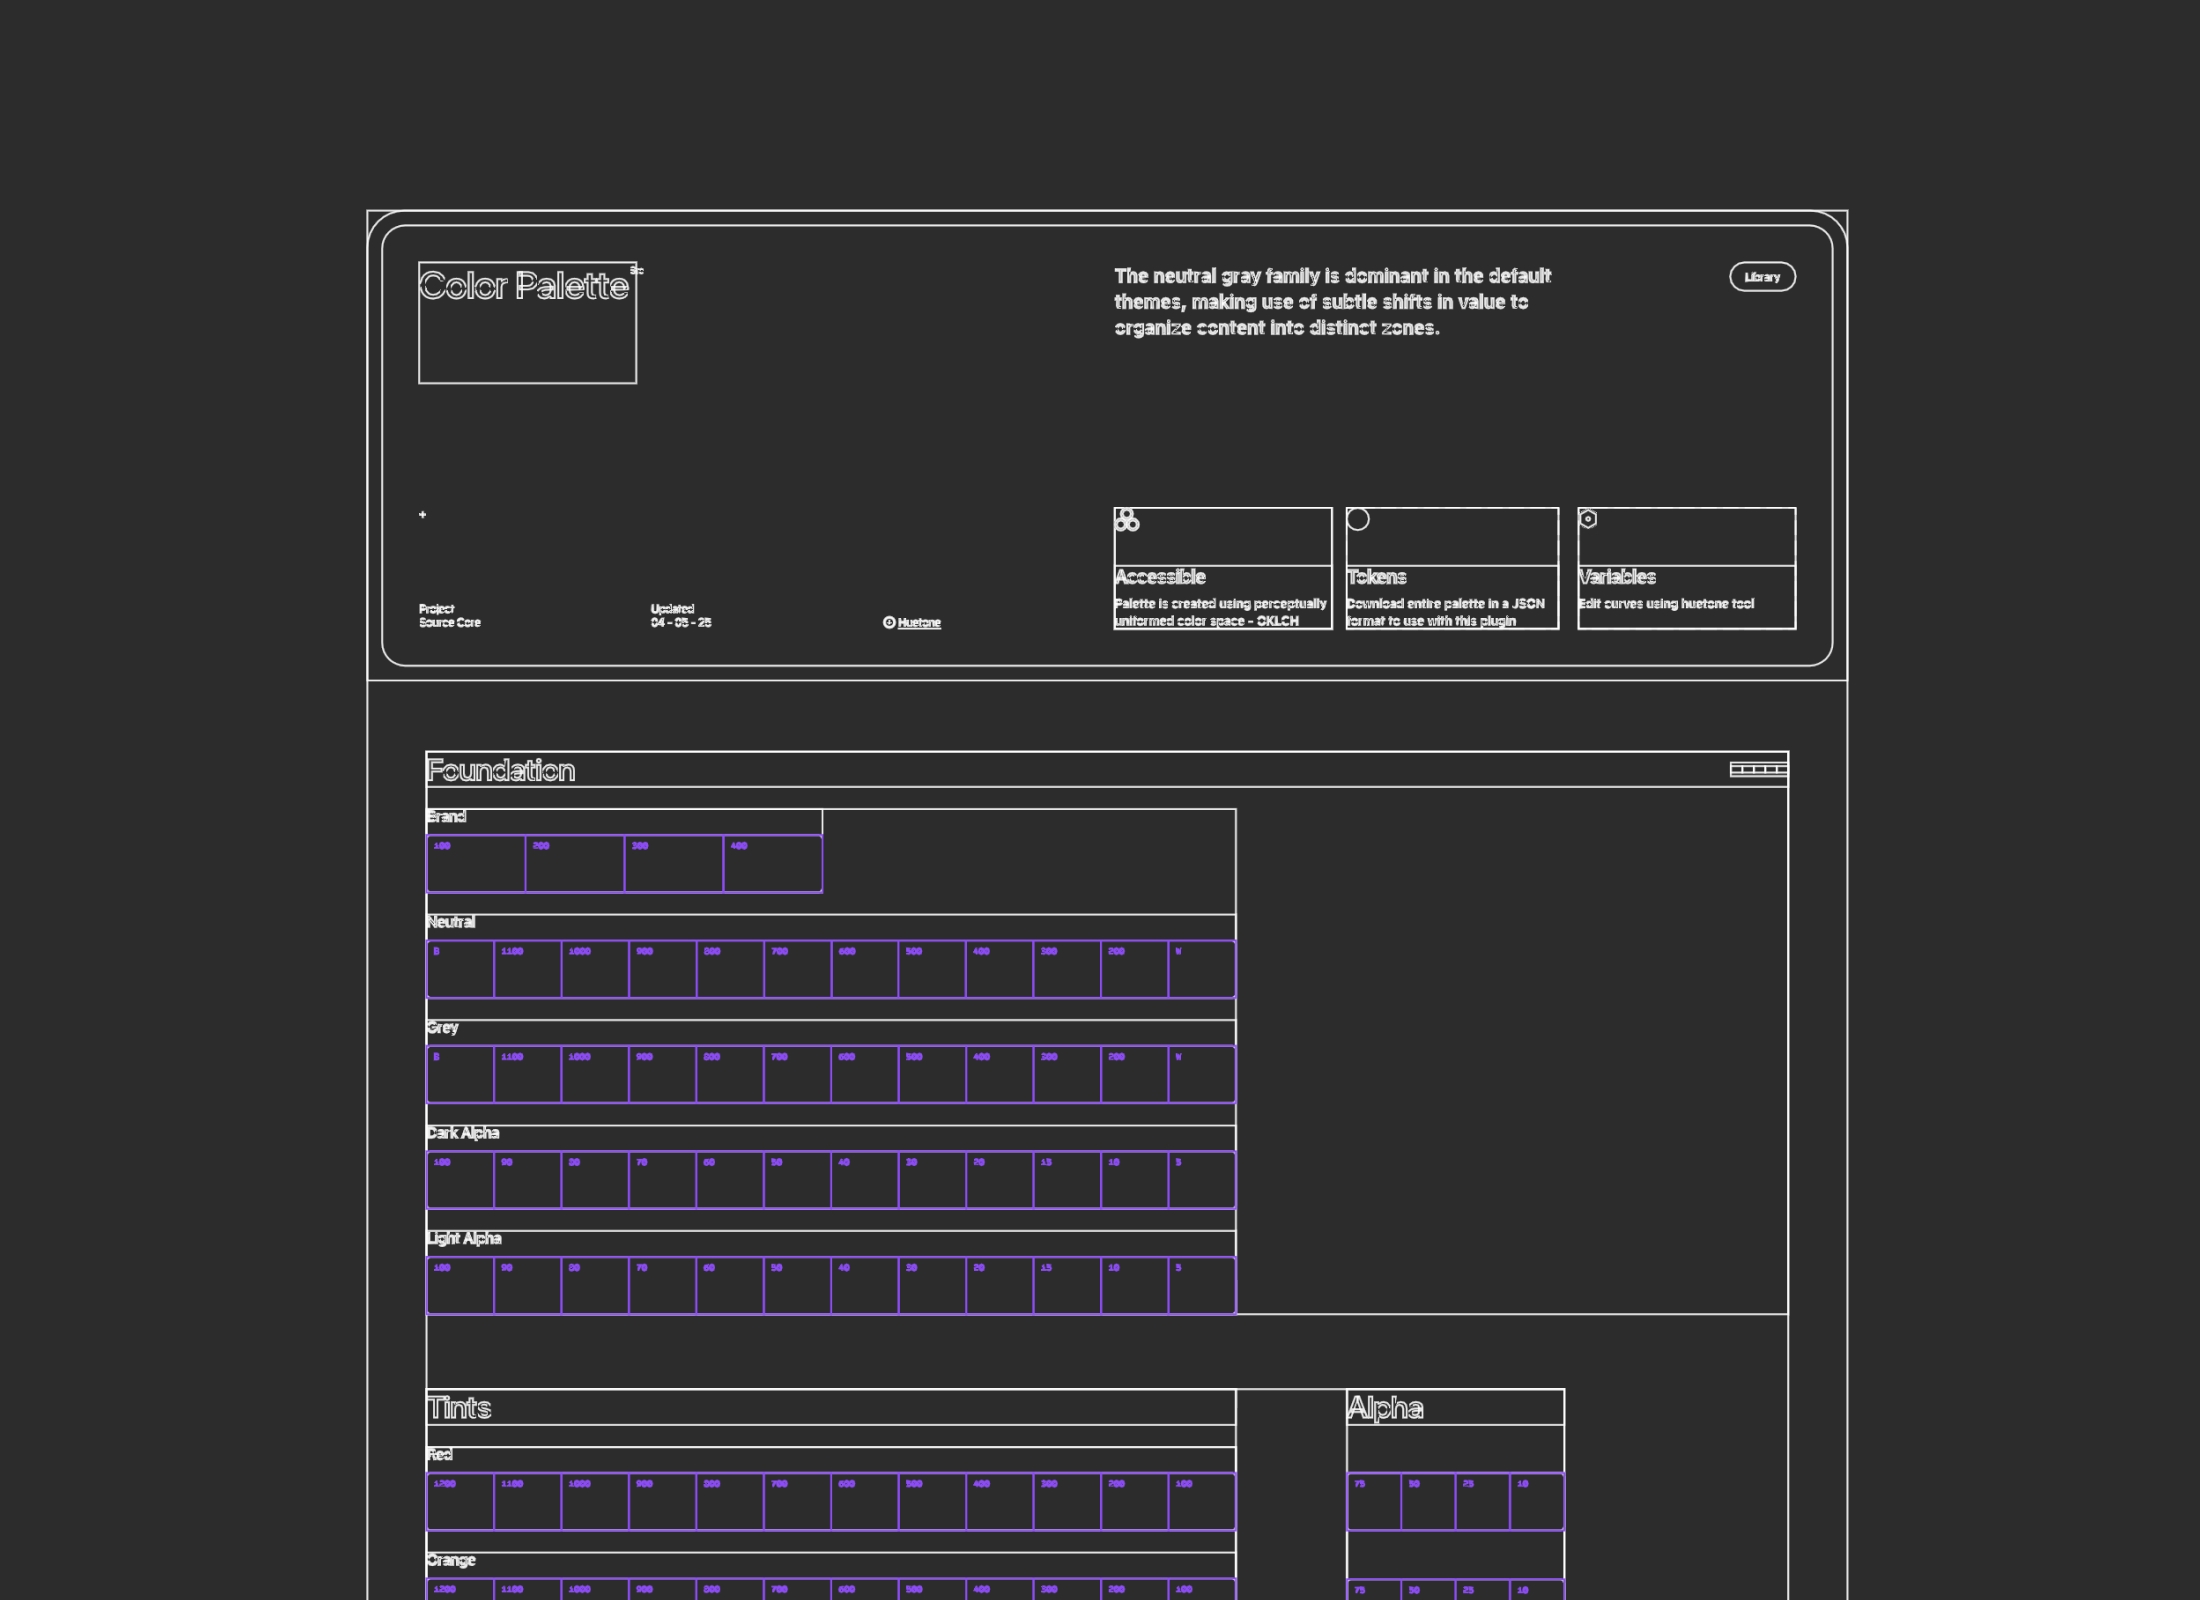
Task: Select Grey swatch 600
Action: 865,1074
